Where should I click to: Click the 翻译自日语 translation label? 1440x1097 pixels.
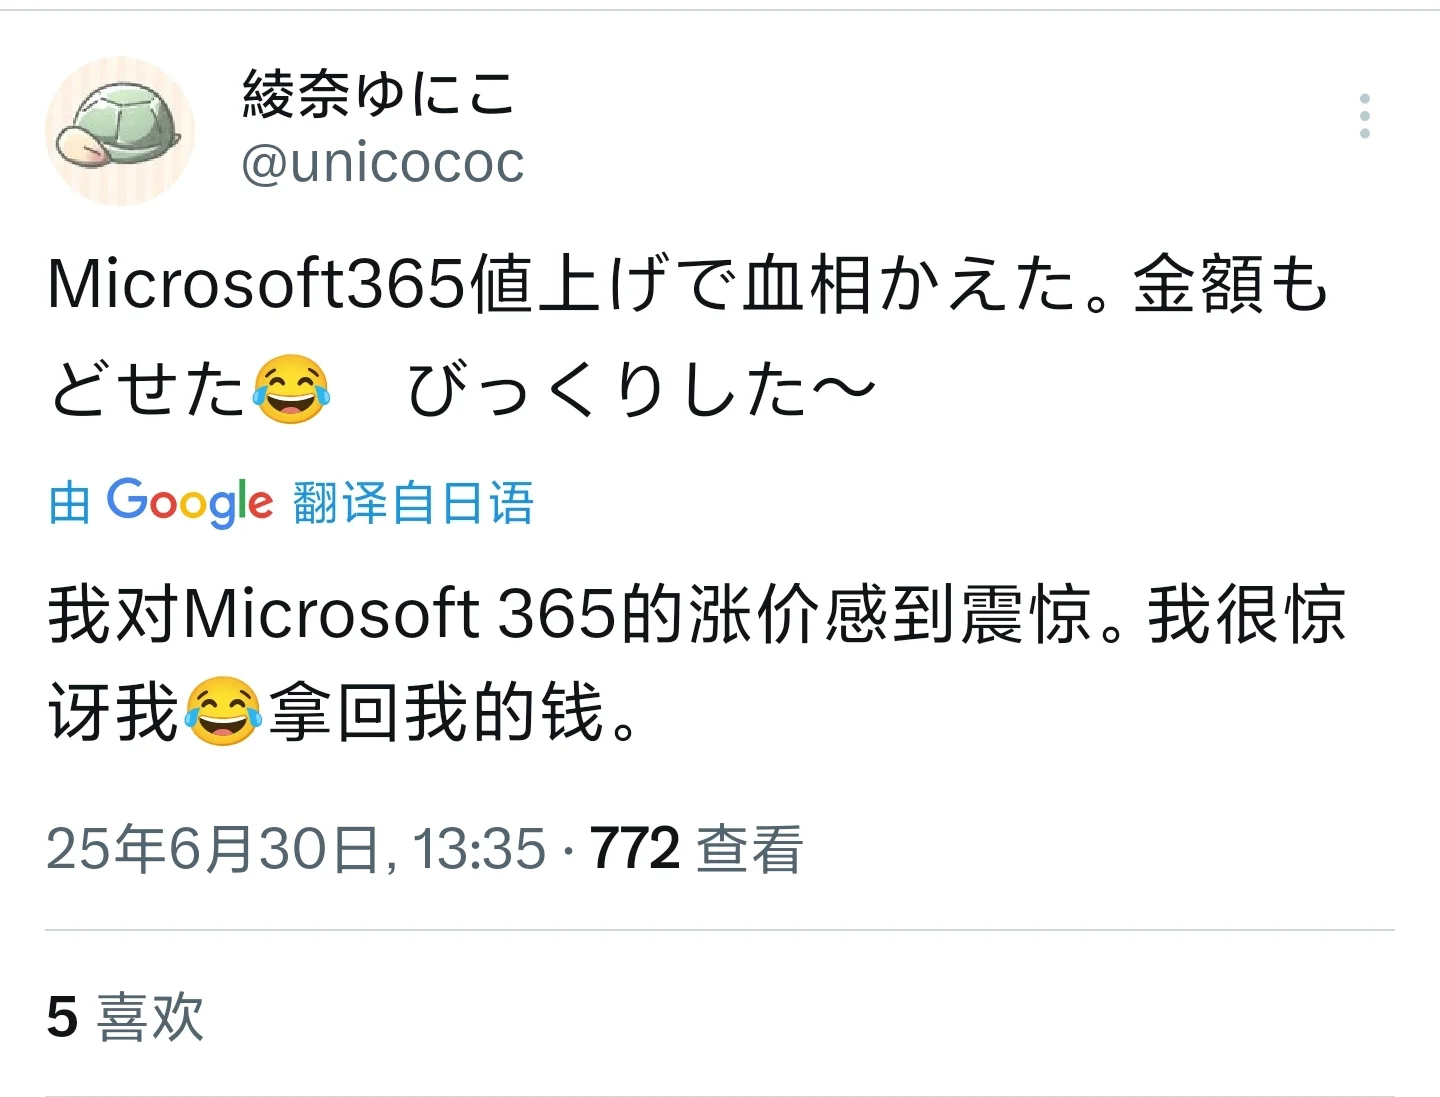[413, 502]
